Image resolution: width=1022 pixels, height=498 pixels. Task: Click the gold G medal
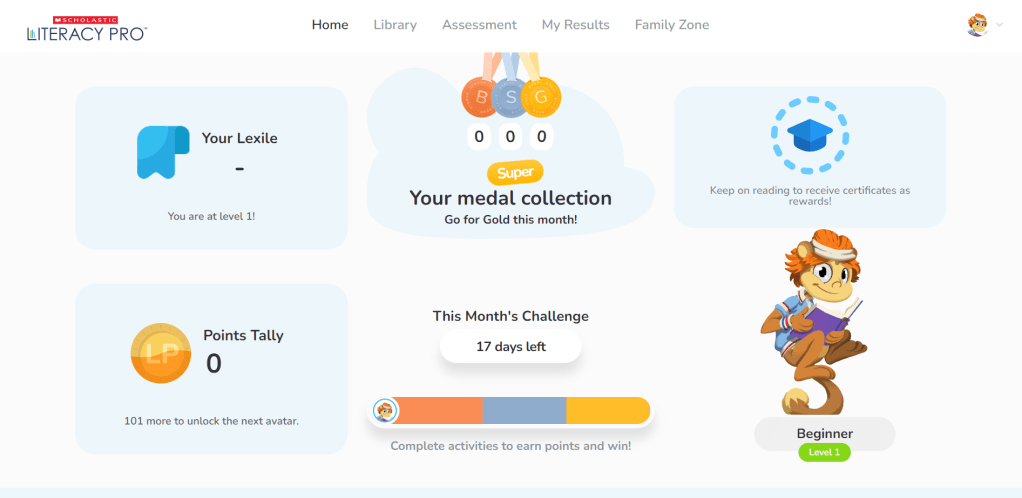coord(541,97)
